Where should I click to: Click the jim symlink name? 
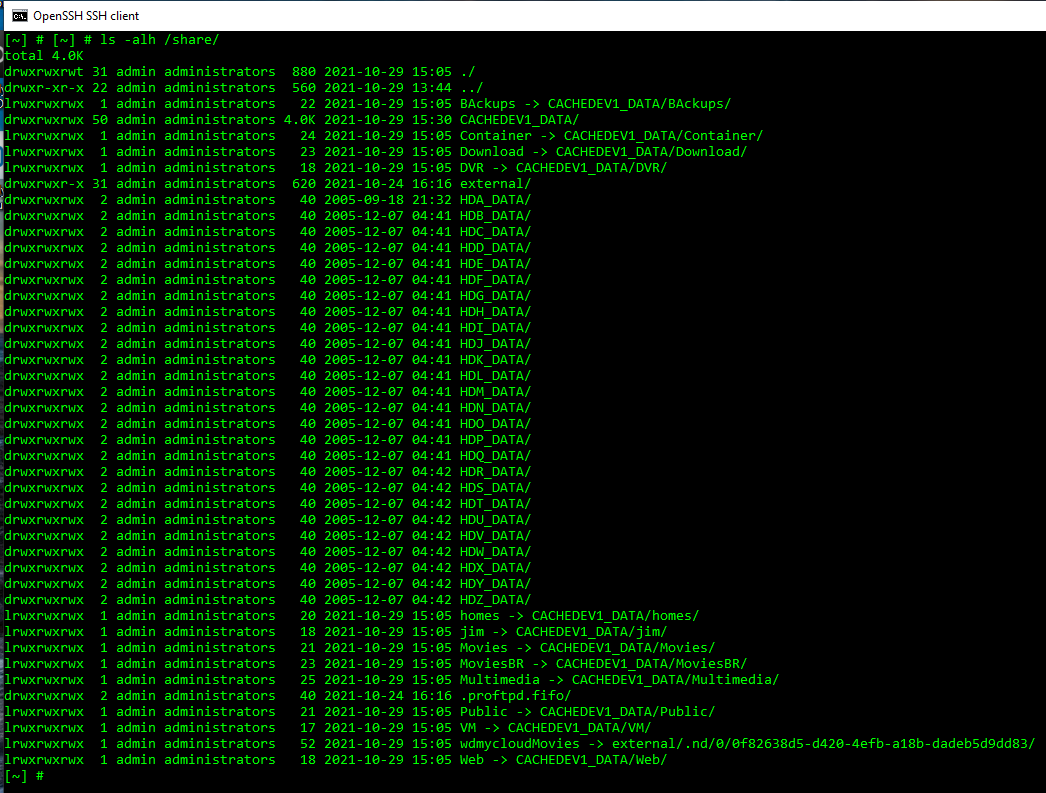click(471, 632)
